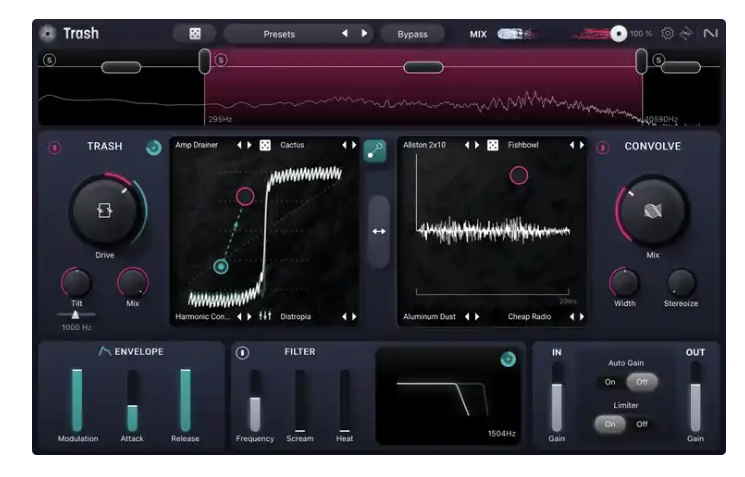Screen dimensions: 745x477
Task: Click the Fishbowl label
Action: [x=523, y=145]
